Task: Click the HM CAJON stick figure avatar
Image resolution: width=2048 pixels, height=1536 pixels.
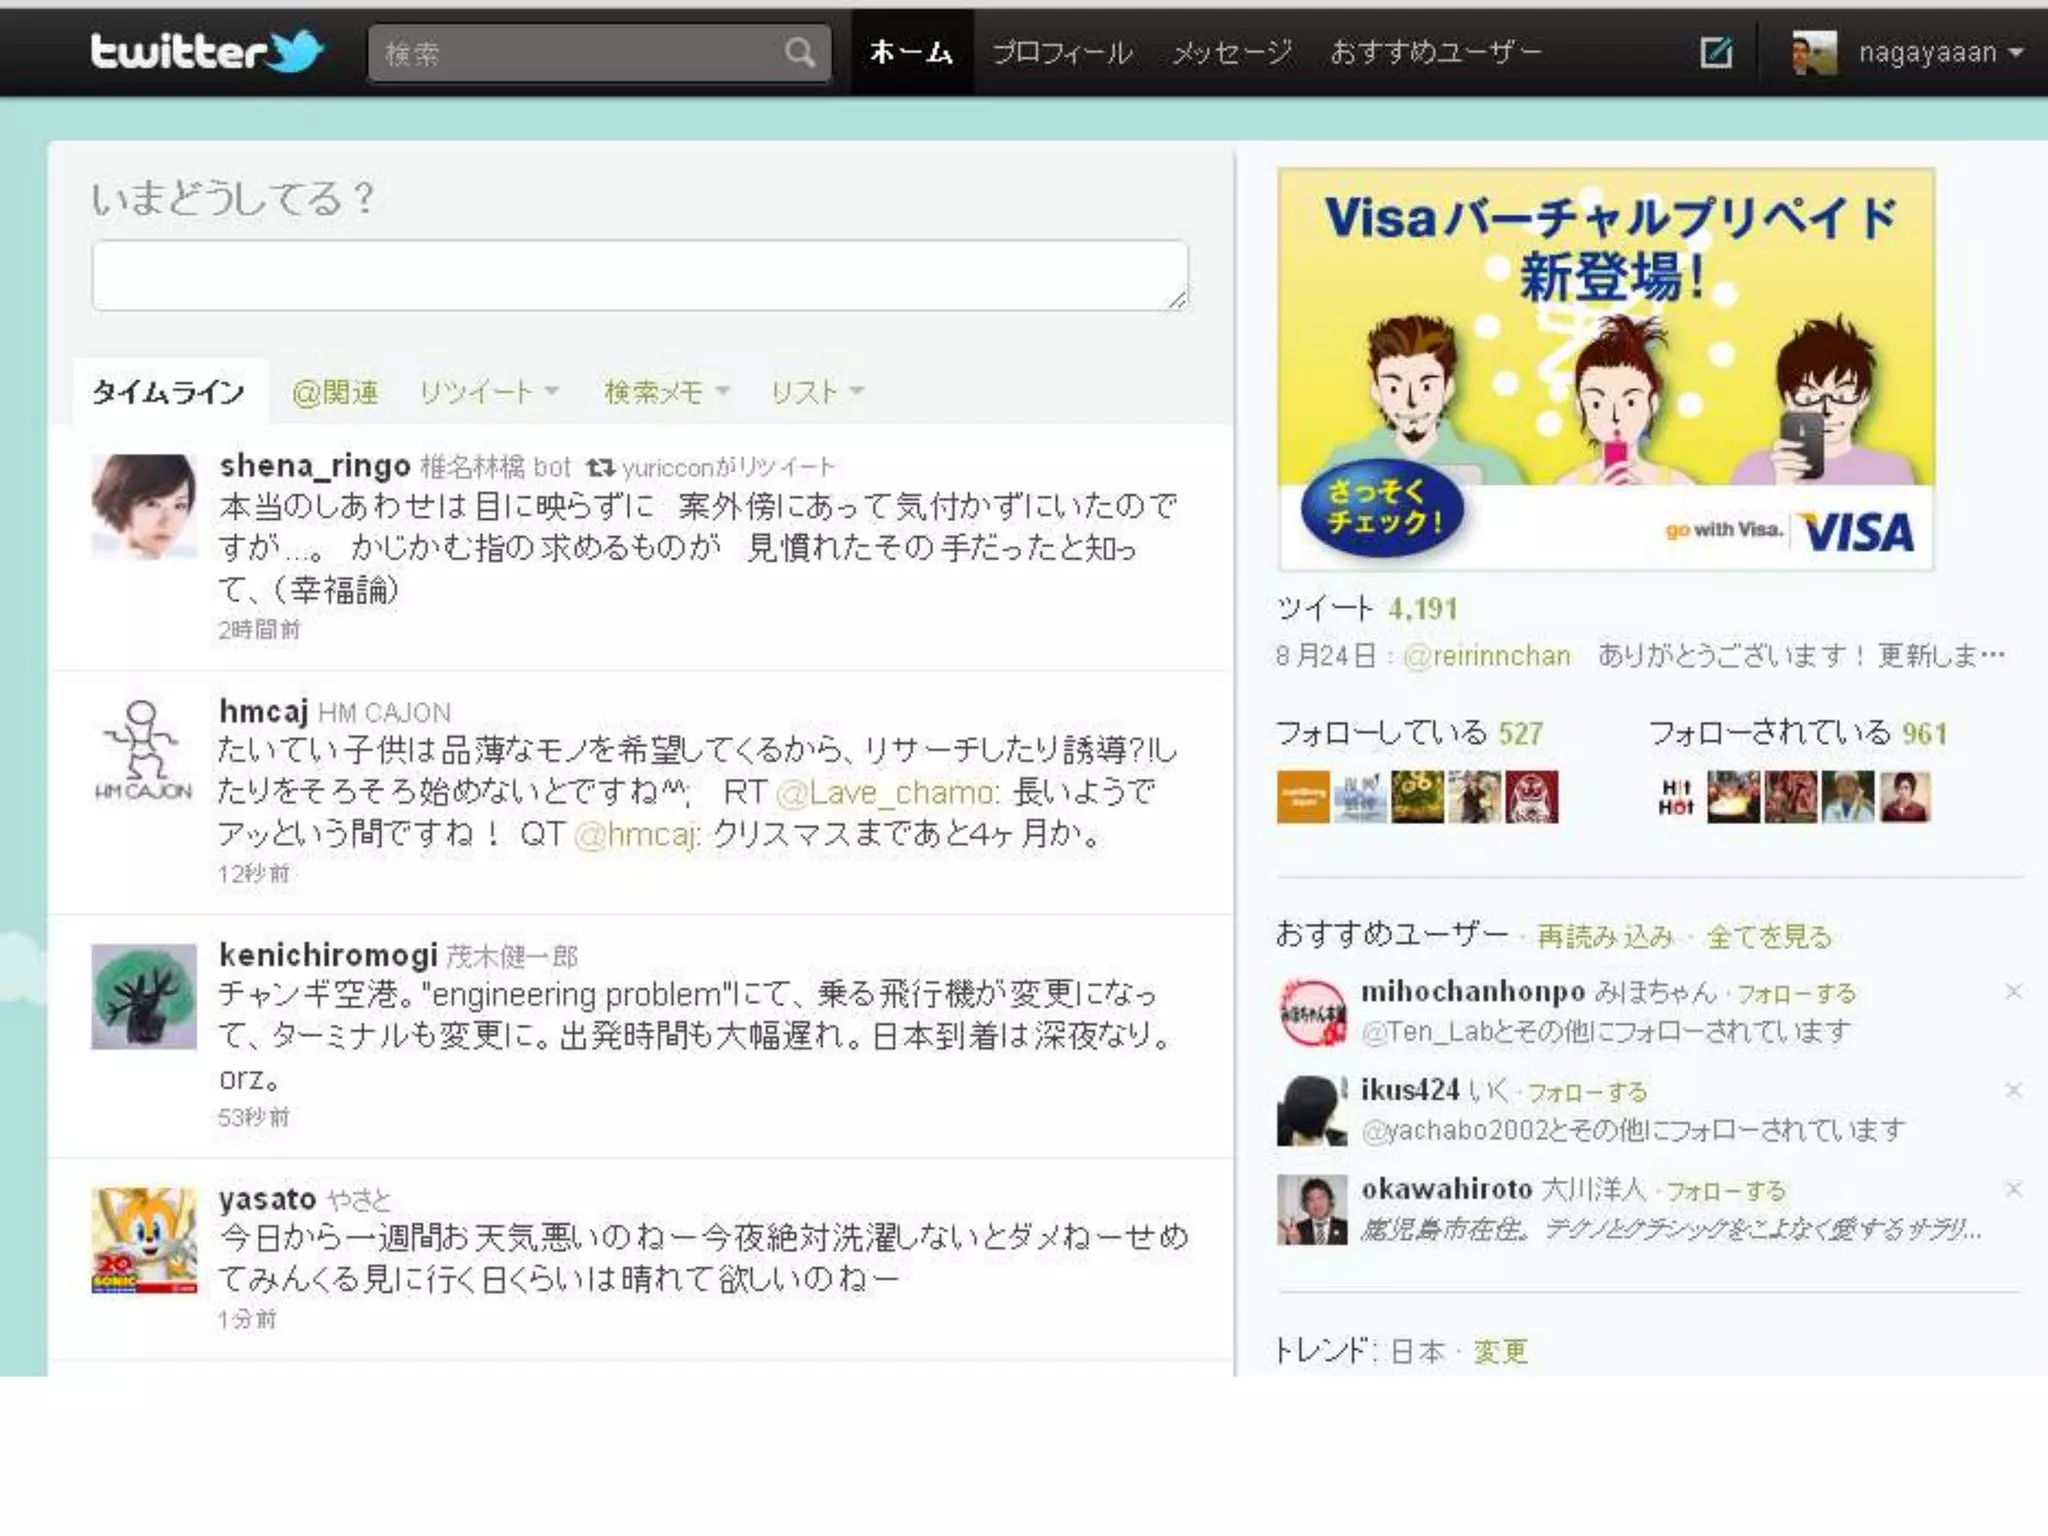Action: pos(144,750)
